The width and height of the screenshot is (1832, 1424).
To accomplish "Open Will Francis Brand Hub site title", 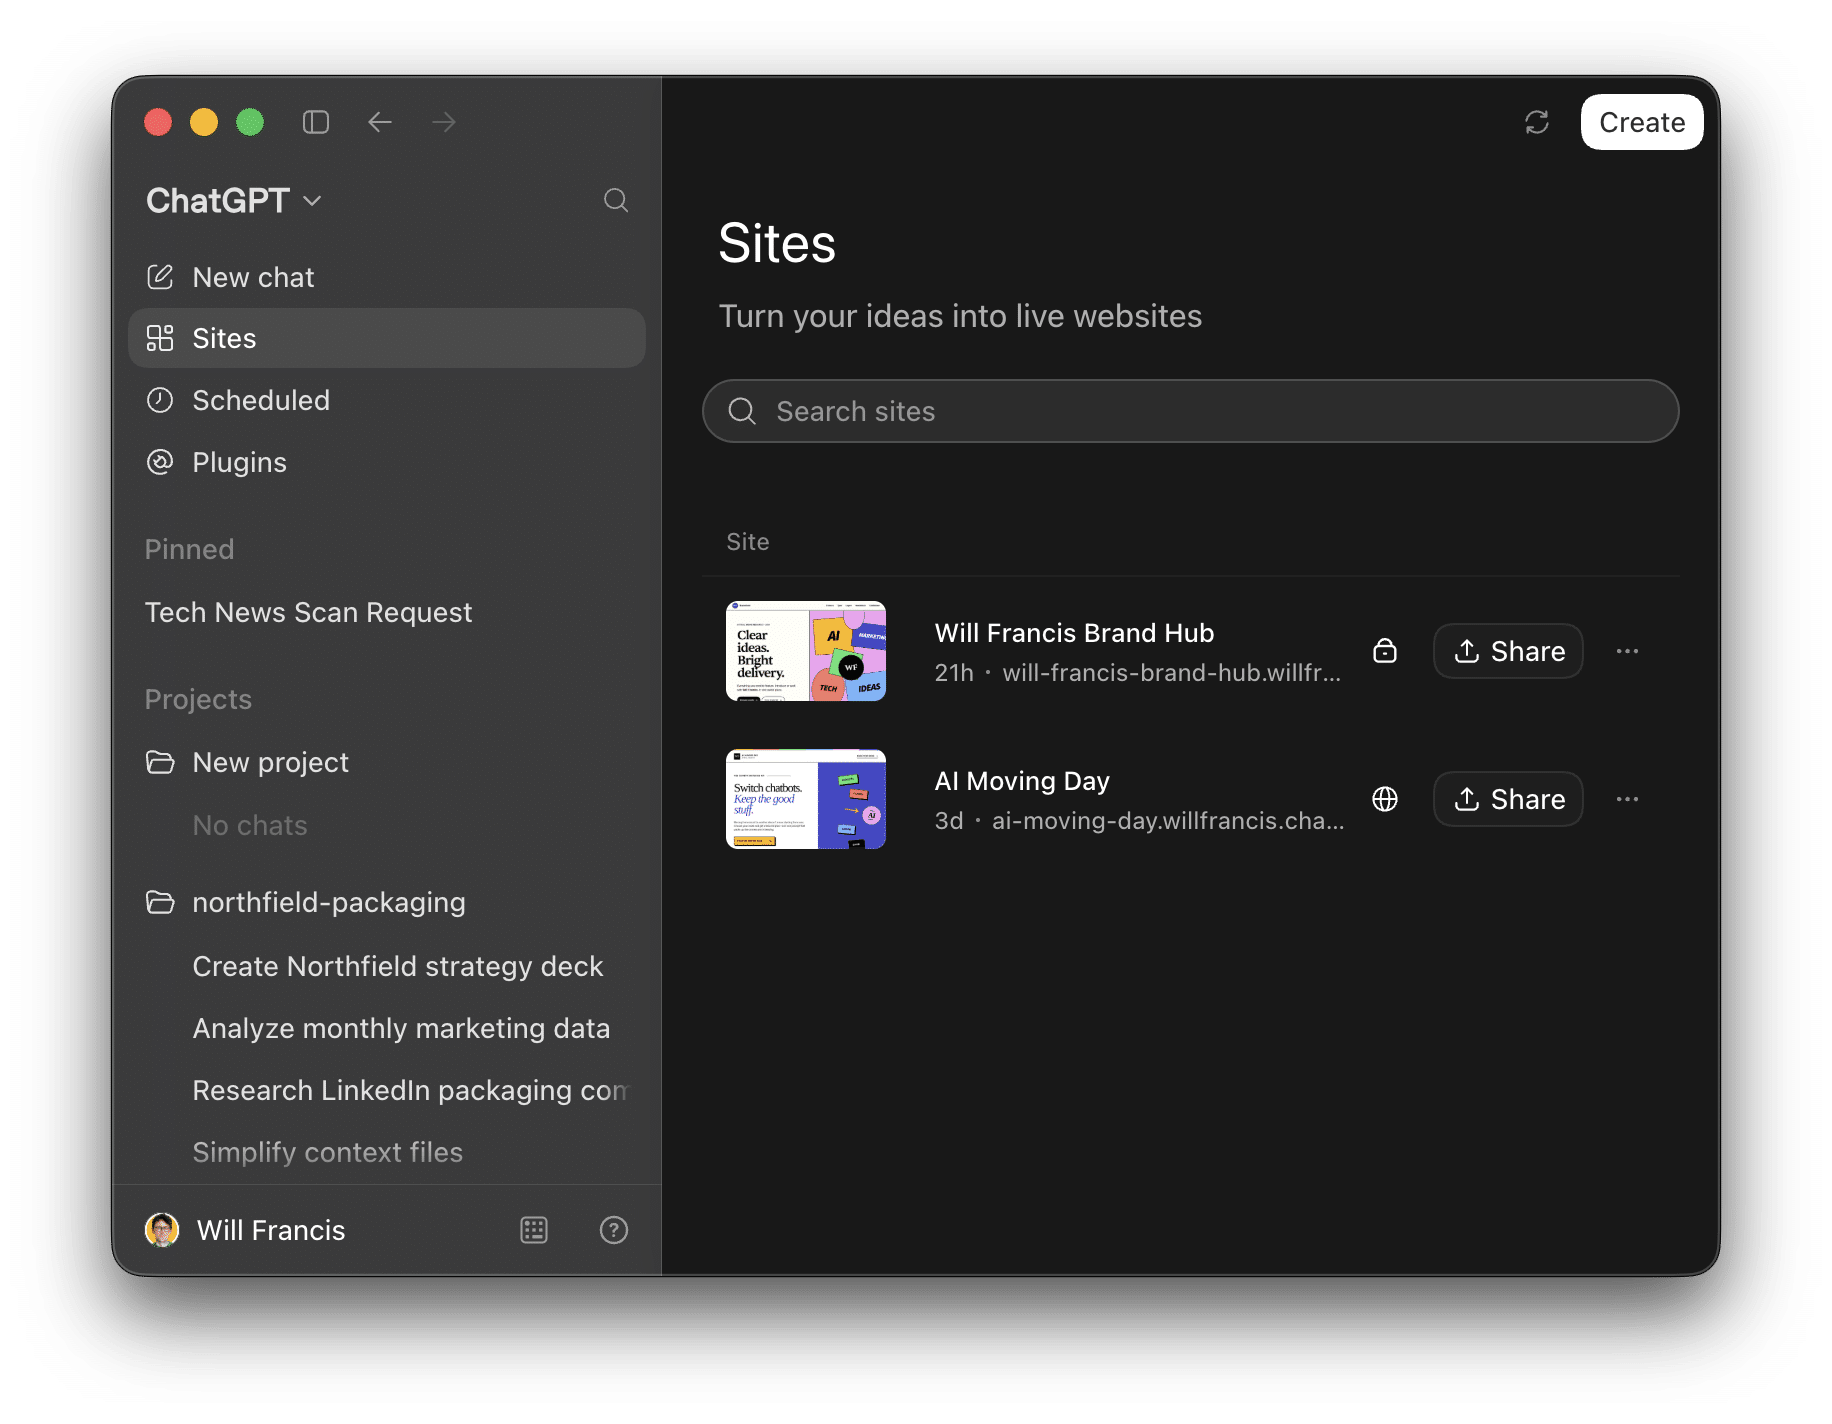I will 1074,633.
